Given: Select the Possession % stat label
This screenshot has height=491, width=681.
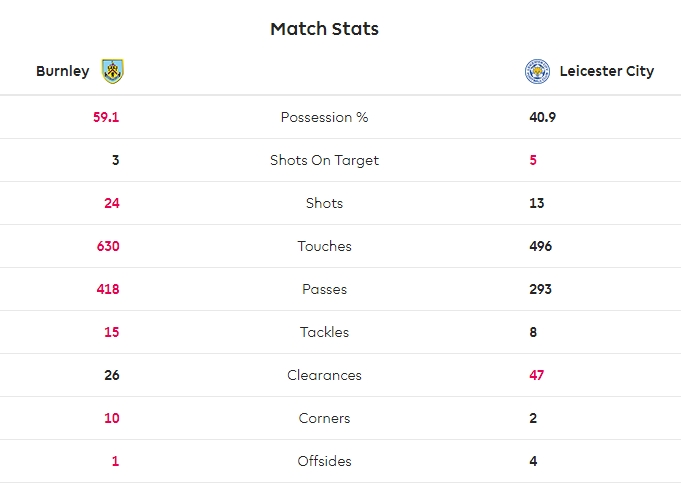Looking at the screenshot, I should pyautogui.click(x=324, y=117).
